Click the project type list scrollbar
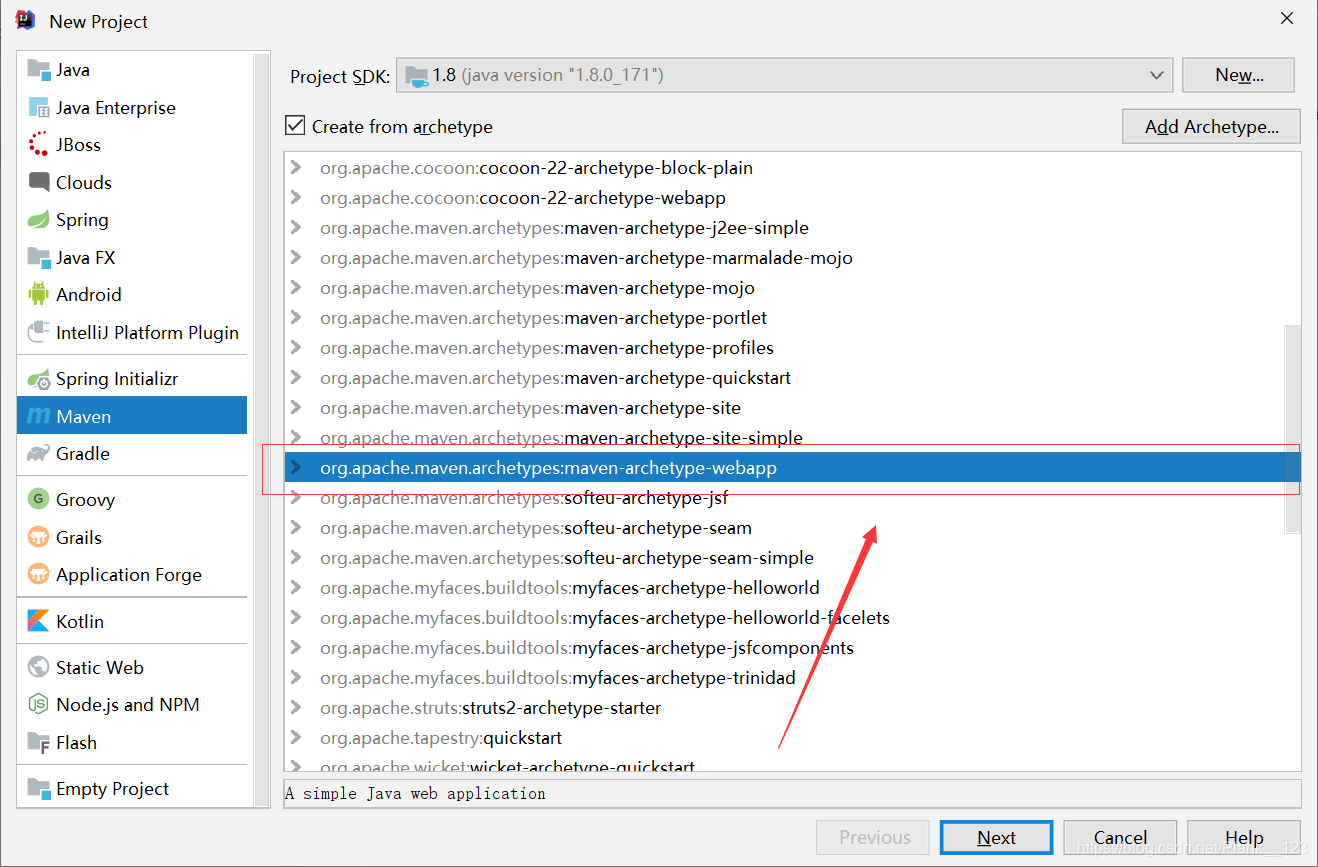This screenshot has height=867, width=1318. click(x=262, y=428)
